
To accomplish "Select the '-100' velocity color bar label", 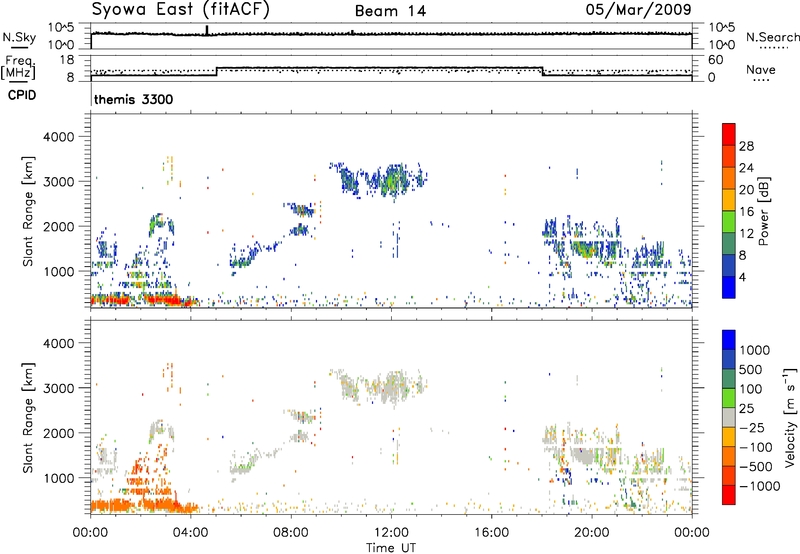I will [x=755, y=447].
